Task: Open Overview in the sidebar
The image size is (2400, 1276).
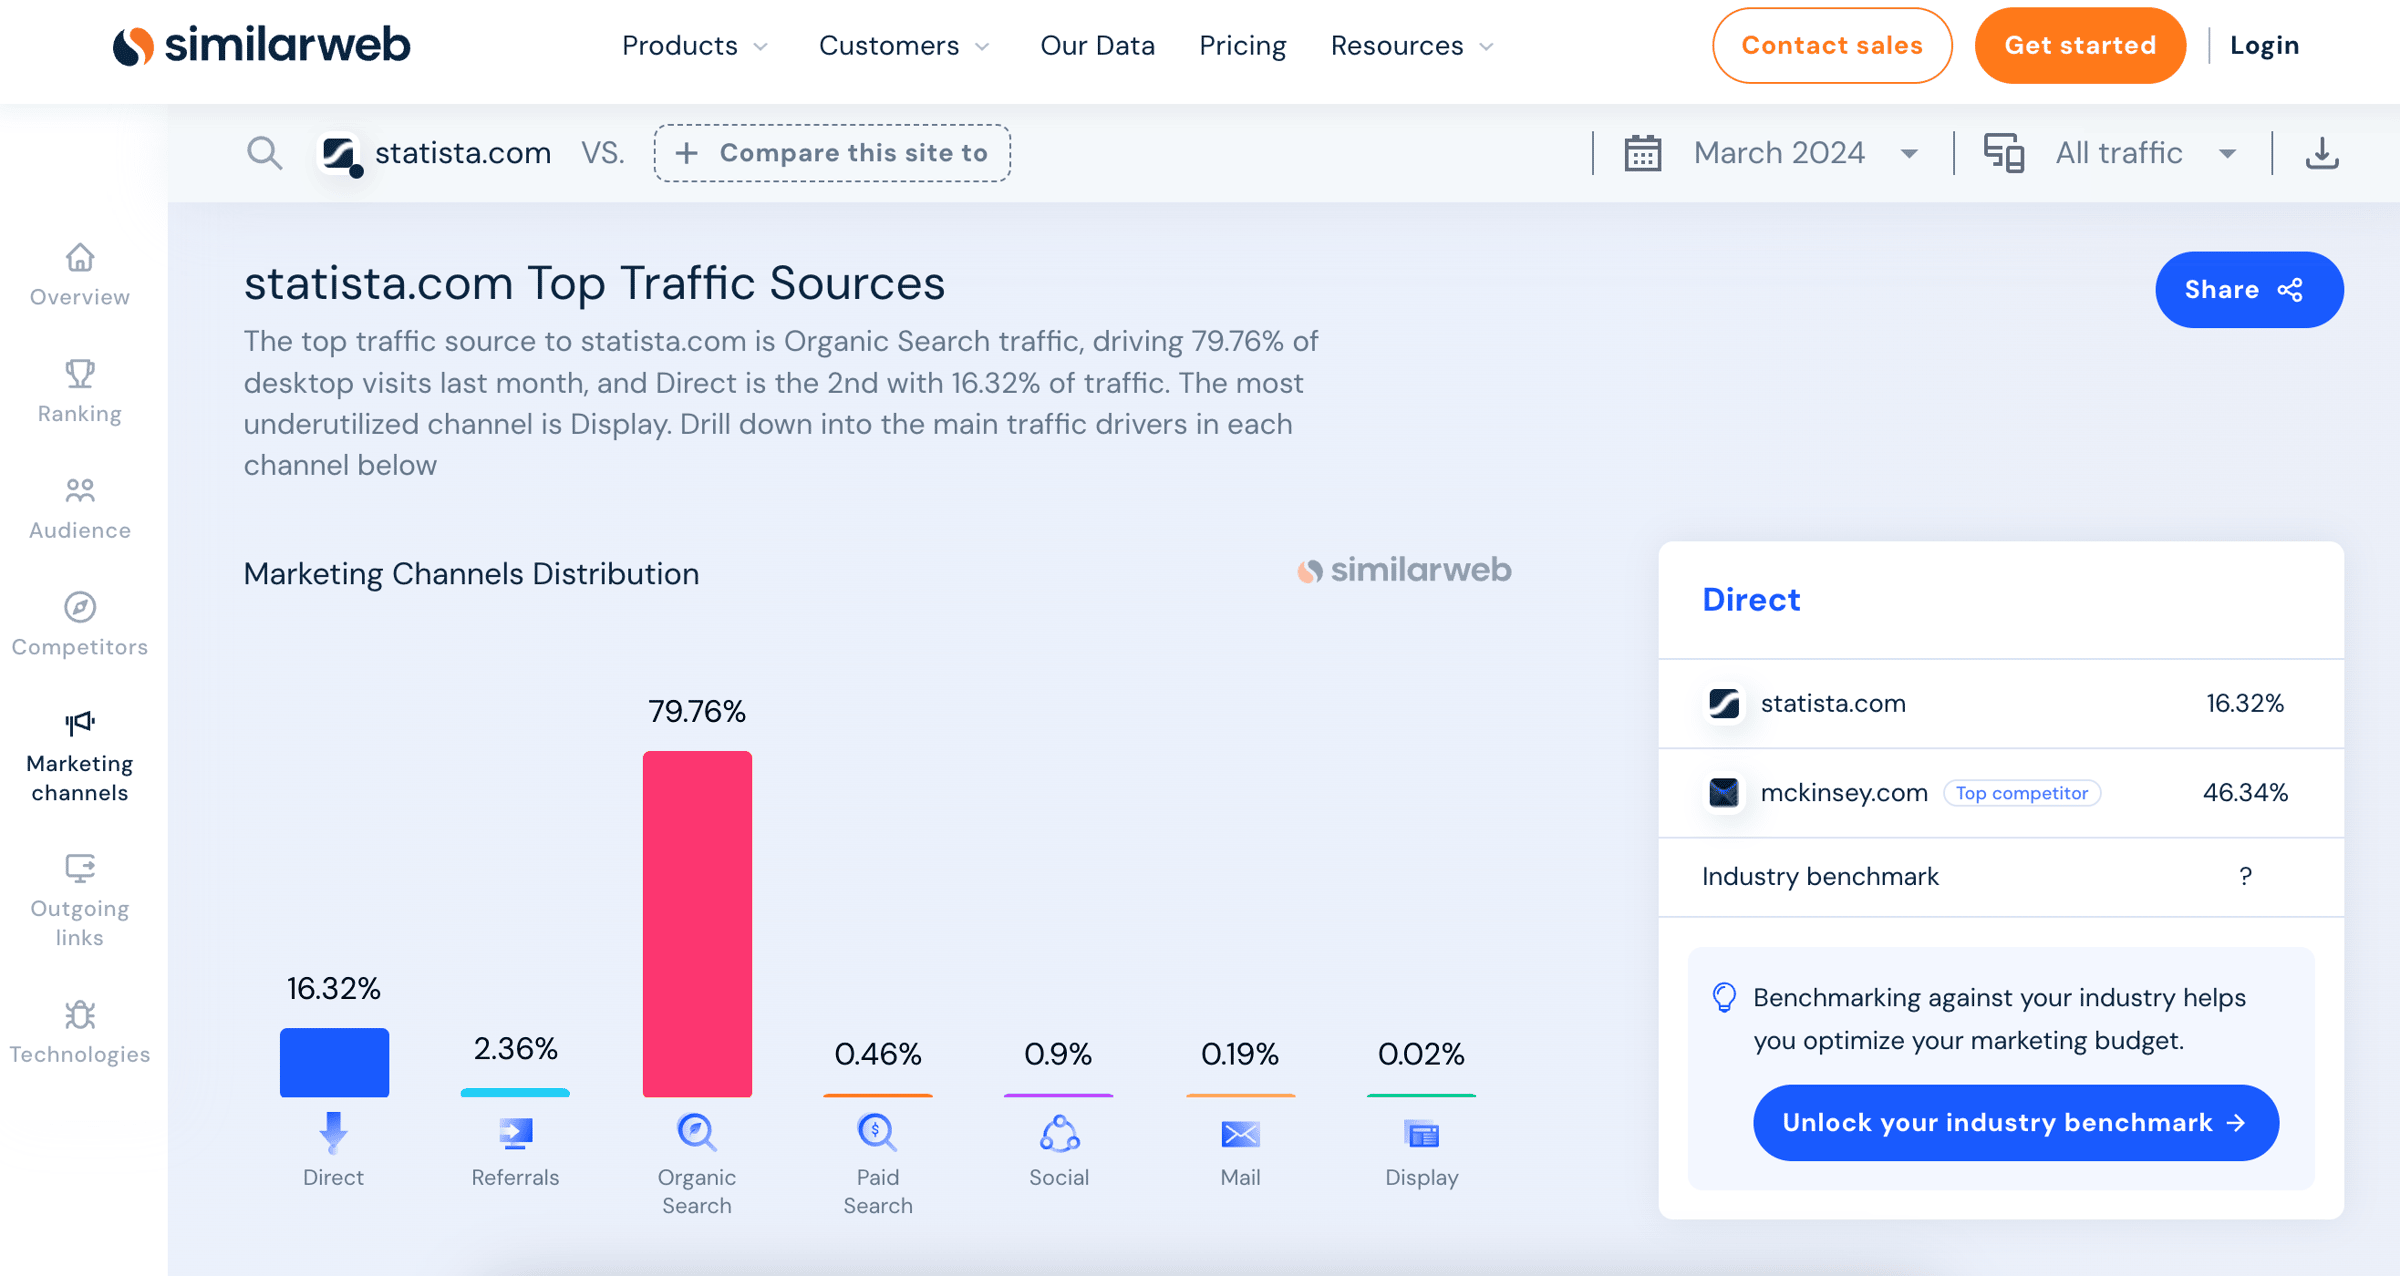Action: click(x=80, y=275)
